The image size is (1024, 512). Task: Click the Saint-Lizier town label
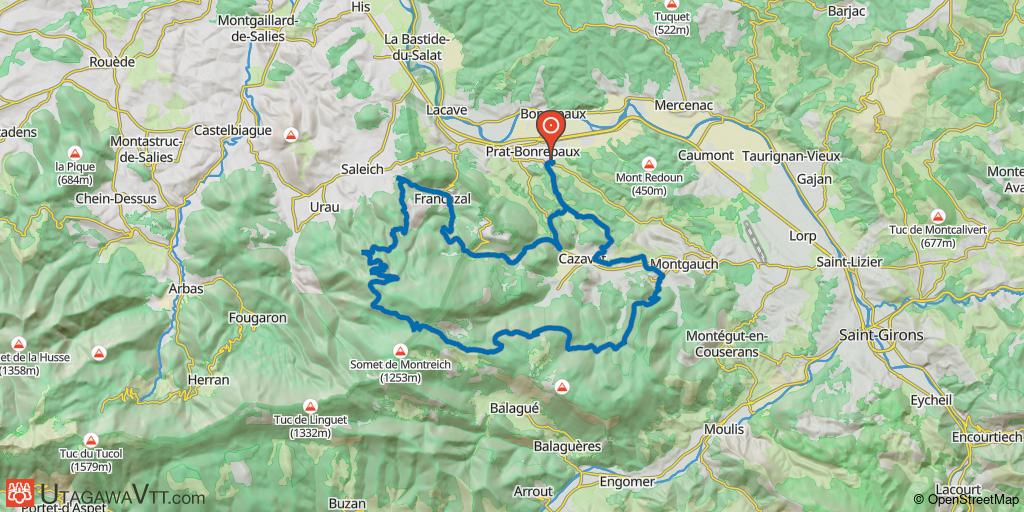849,262
